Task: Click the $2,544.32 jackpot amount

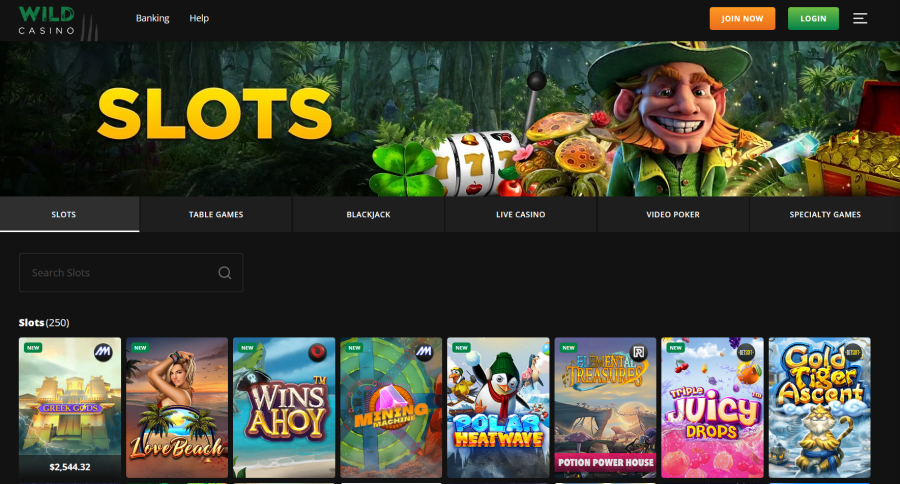Action: pyautogui.click(x=69, y=467)
